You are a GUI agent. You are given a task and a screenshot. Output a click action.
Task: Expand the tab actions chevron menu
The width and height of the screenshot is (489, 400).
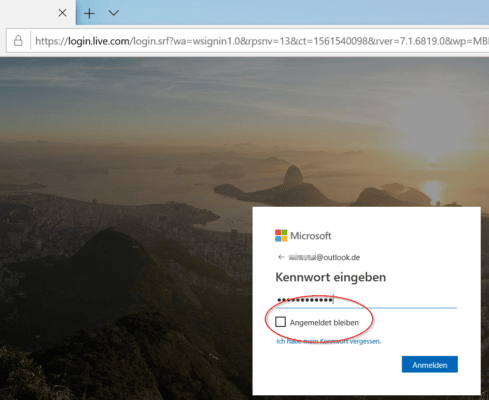point(114,13)
